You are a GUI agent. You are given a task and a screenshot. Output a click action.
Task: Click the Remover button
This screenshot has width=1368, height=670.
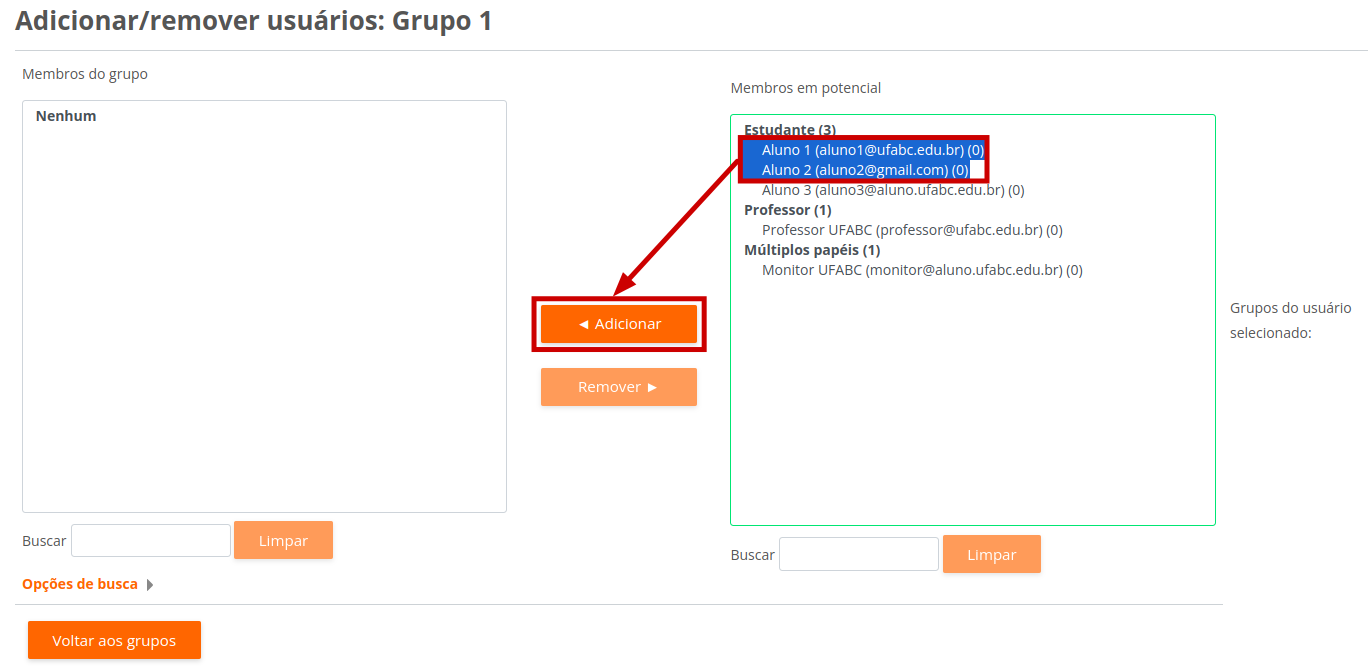(619, 387)
